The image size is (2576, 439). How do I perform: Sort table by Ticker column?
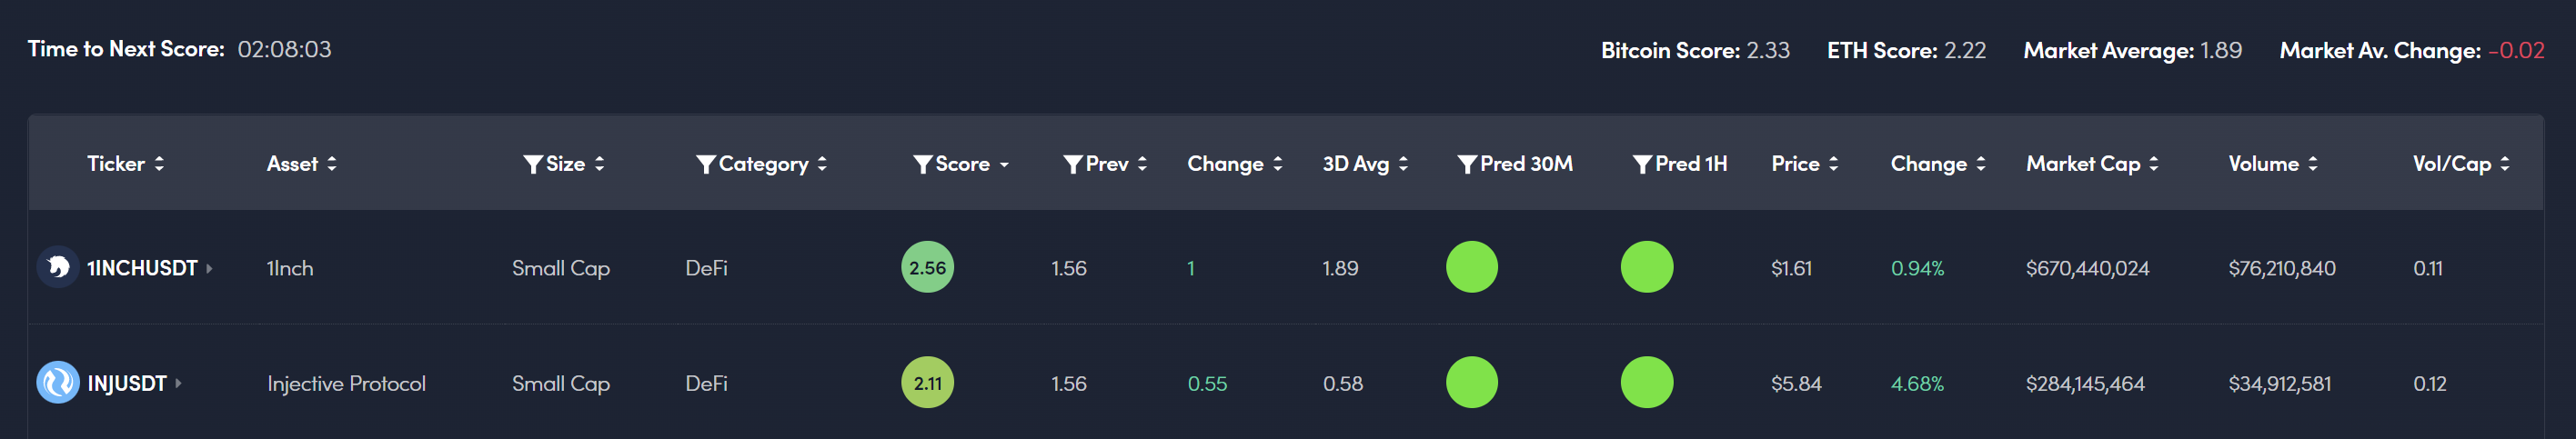click(x=125, y=164)
